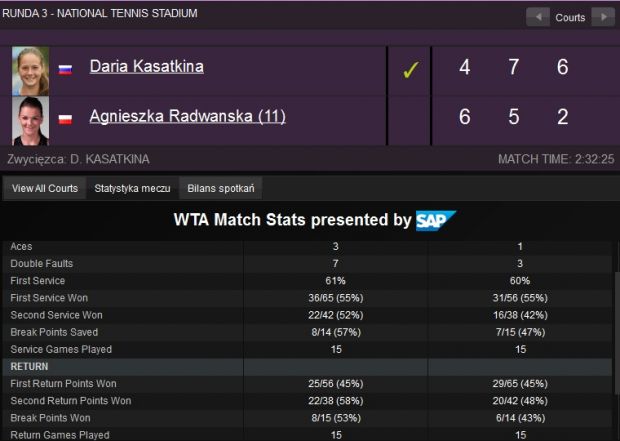The image size is (620, 441).
Task: Go to previous court with left arrow
Action: pyautogui.click(x=538, y=17)
